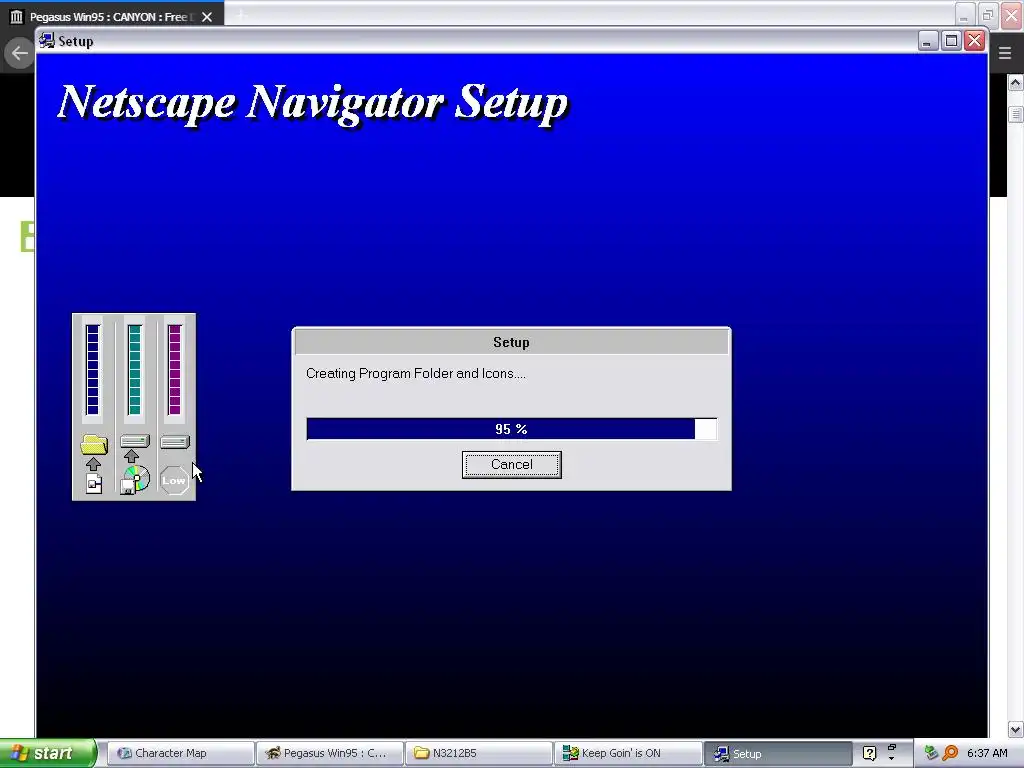Open the Start menu
Viewport: 1024px width, 768px height.
point(48,753)
